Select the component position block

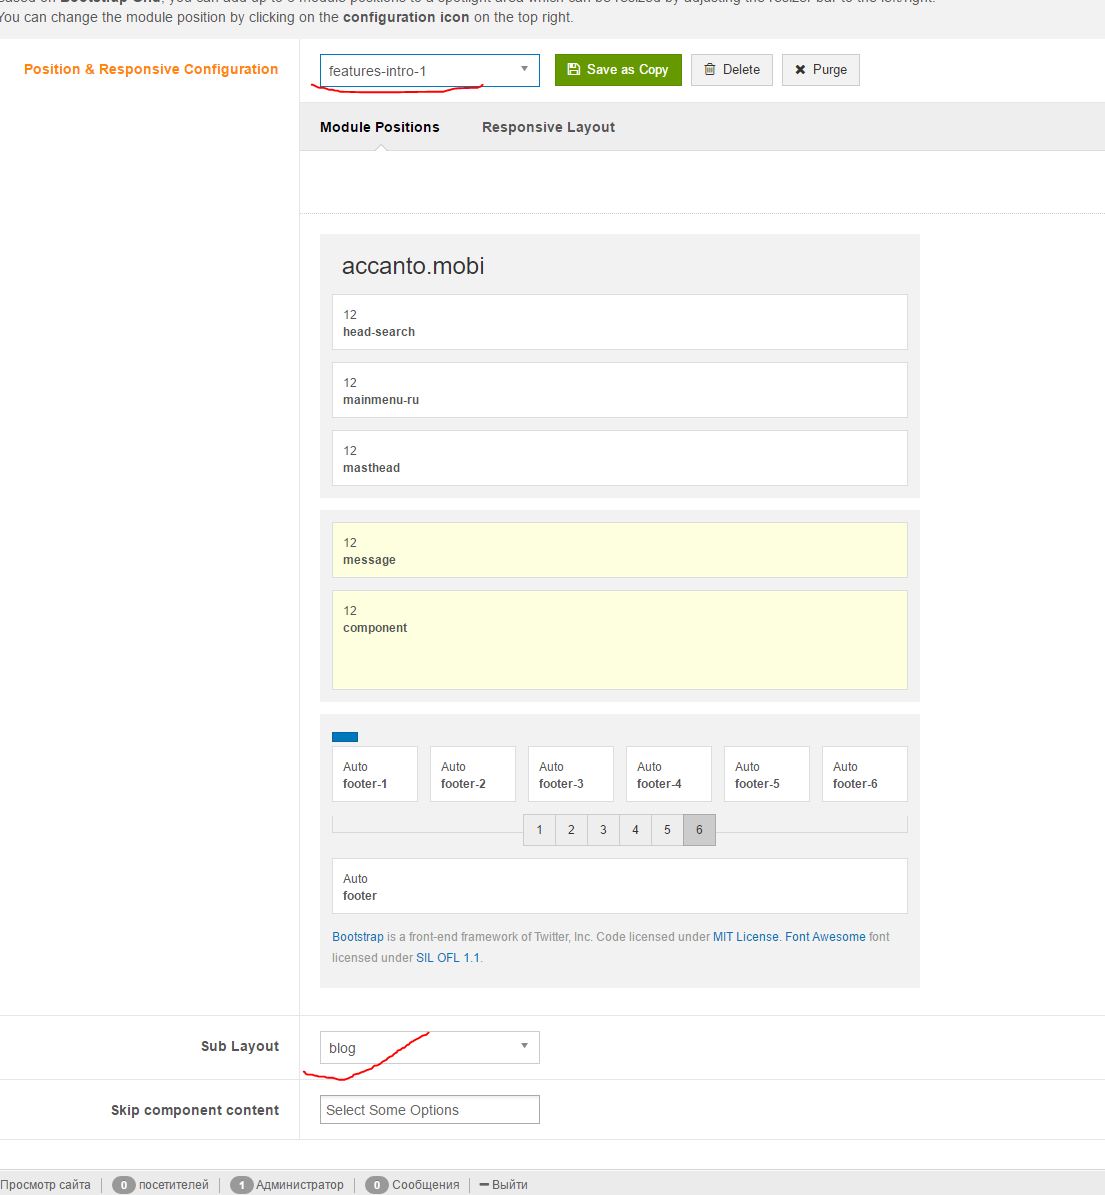(x=620, y=640)
